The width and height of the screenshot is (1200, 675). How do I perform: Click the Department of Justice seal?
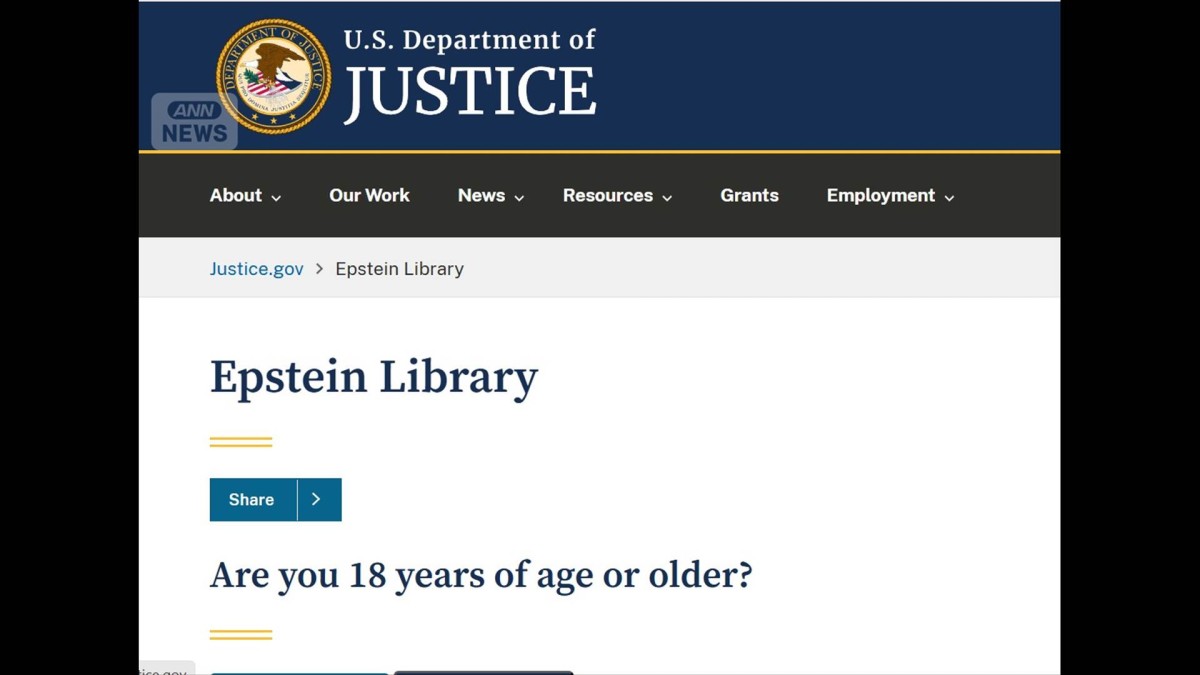(x=273, y=76)
